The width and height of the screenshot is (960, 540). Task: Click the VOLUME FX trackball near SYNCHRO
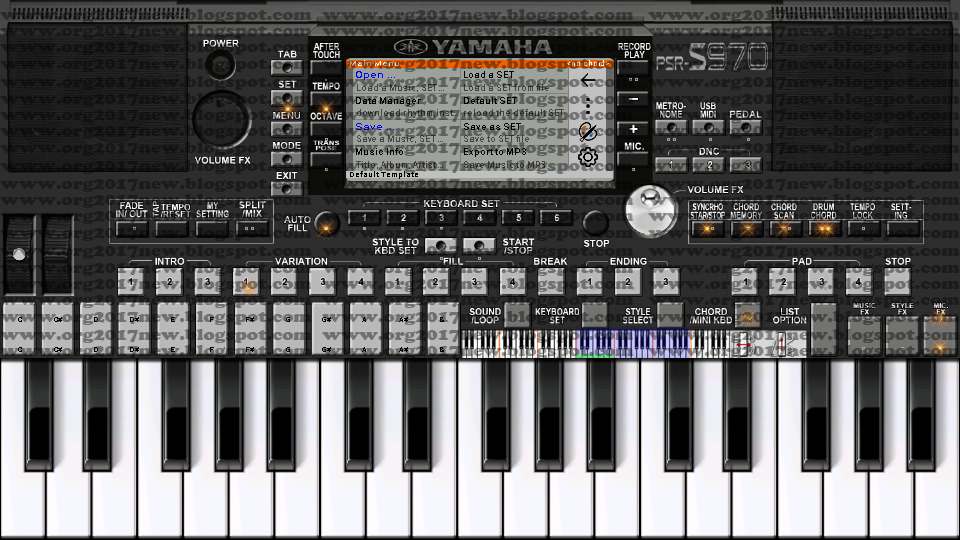tap(651, 211)
